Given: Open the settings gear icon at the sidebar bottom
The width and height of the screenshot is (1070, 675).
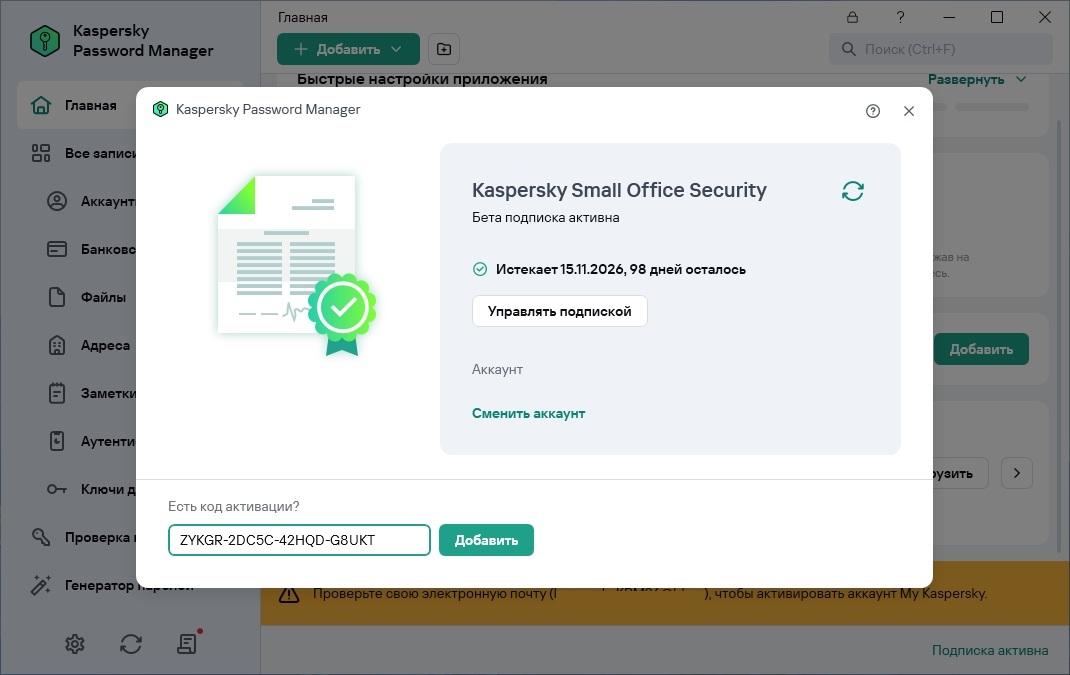Looking at the screenshot, I should pos(74,644).
